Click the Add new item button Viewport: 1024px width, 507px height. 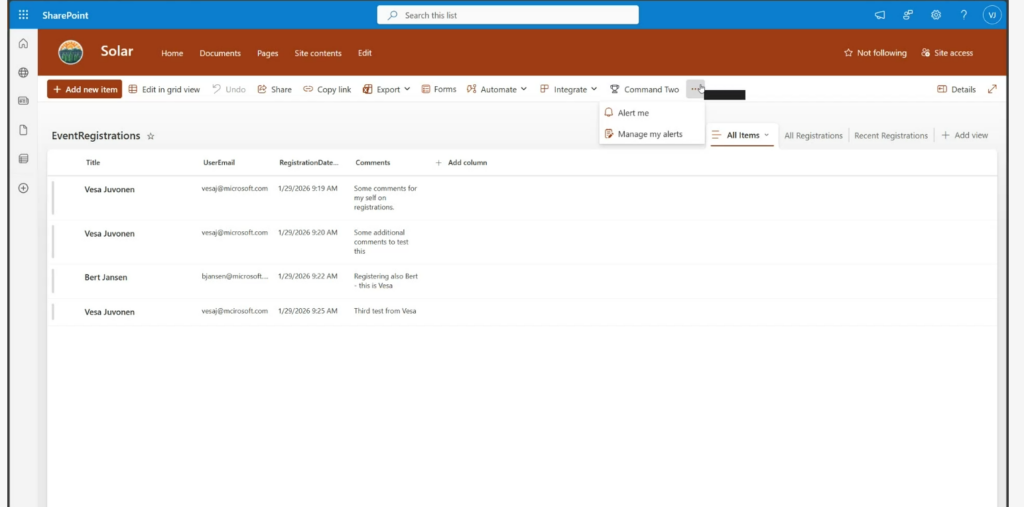84,89
